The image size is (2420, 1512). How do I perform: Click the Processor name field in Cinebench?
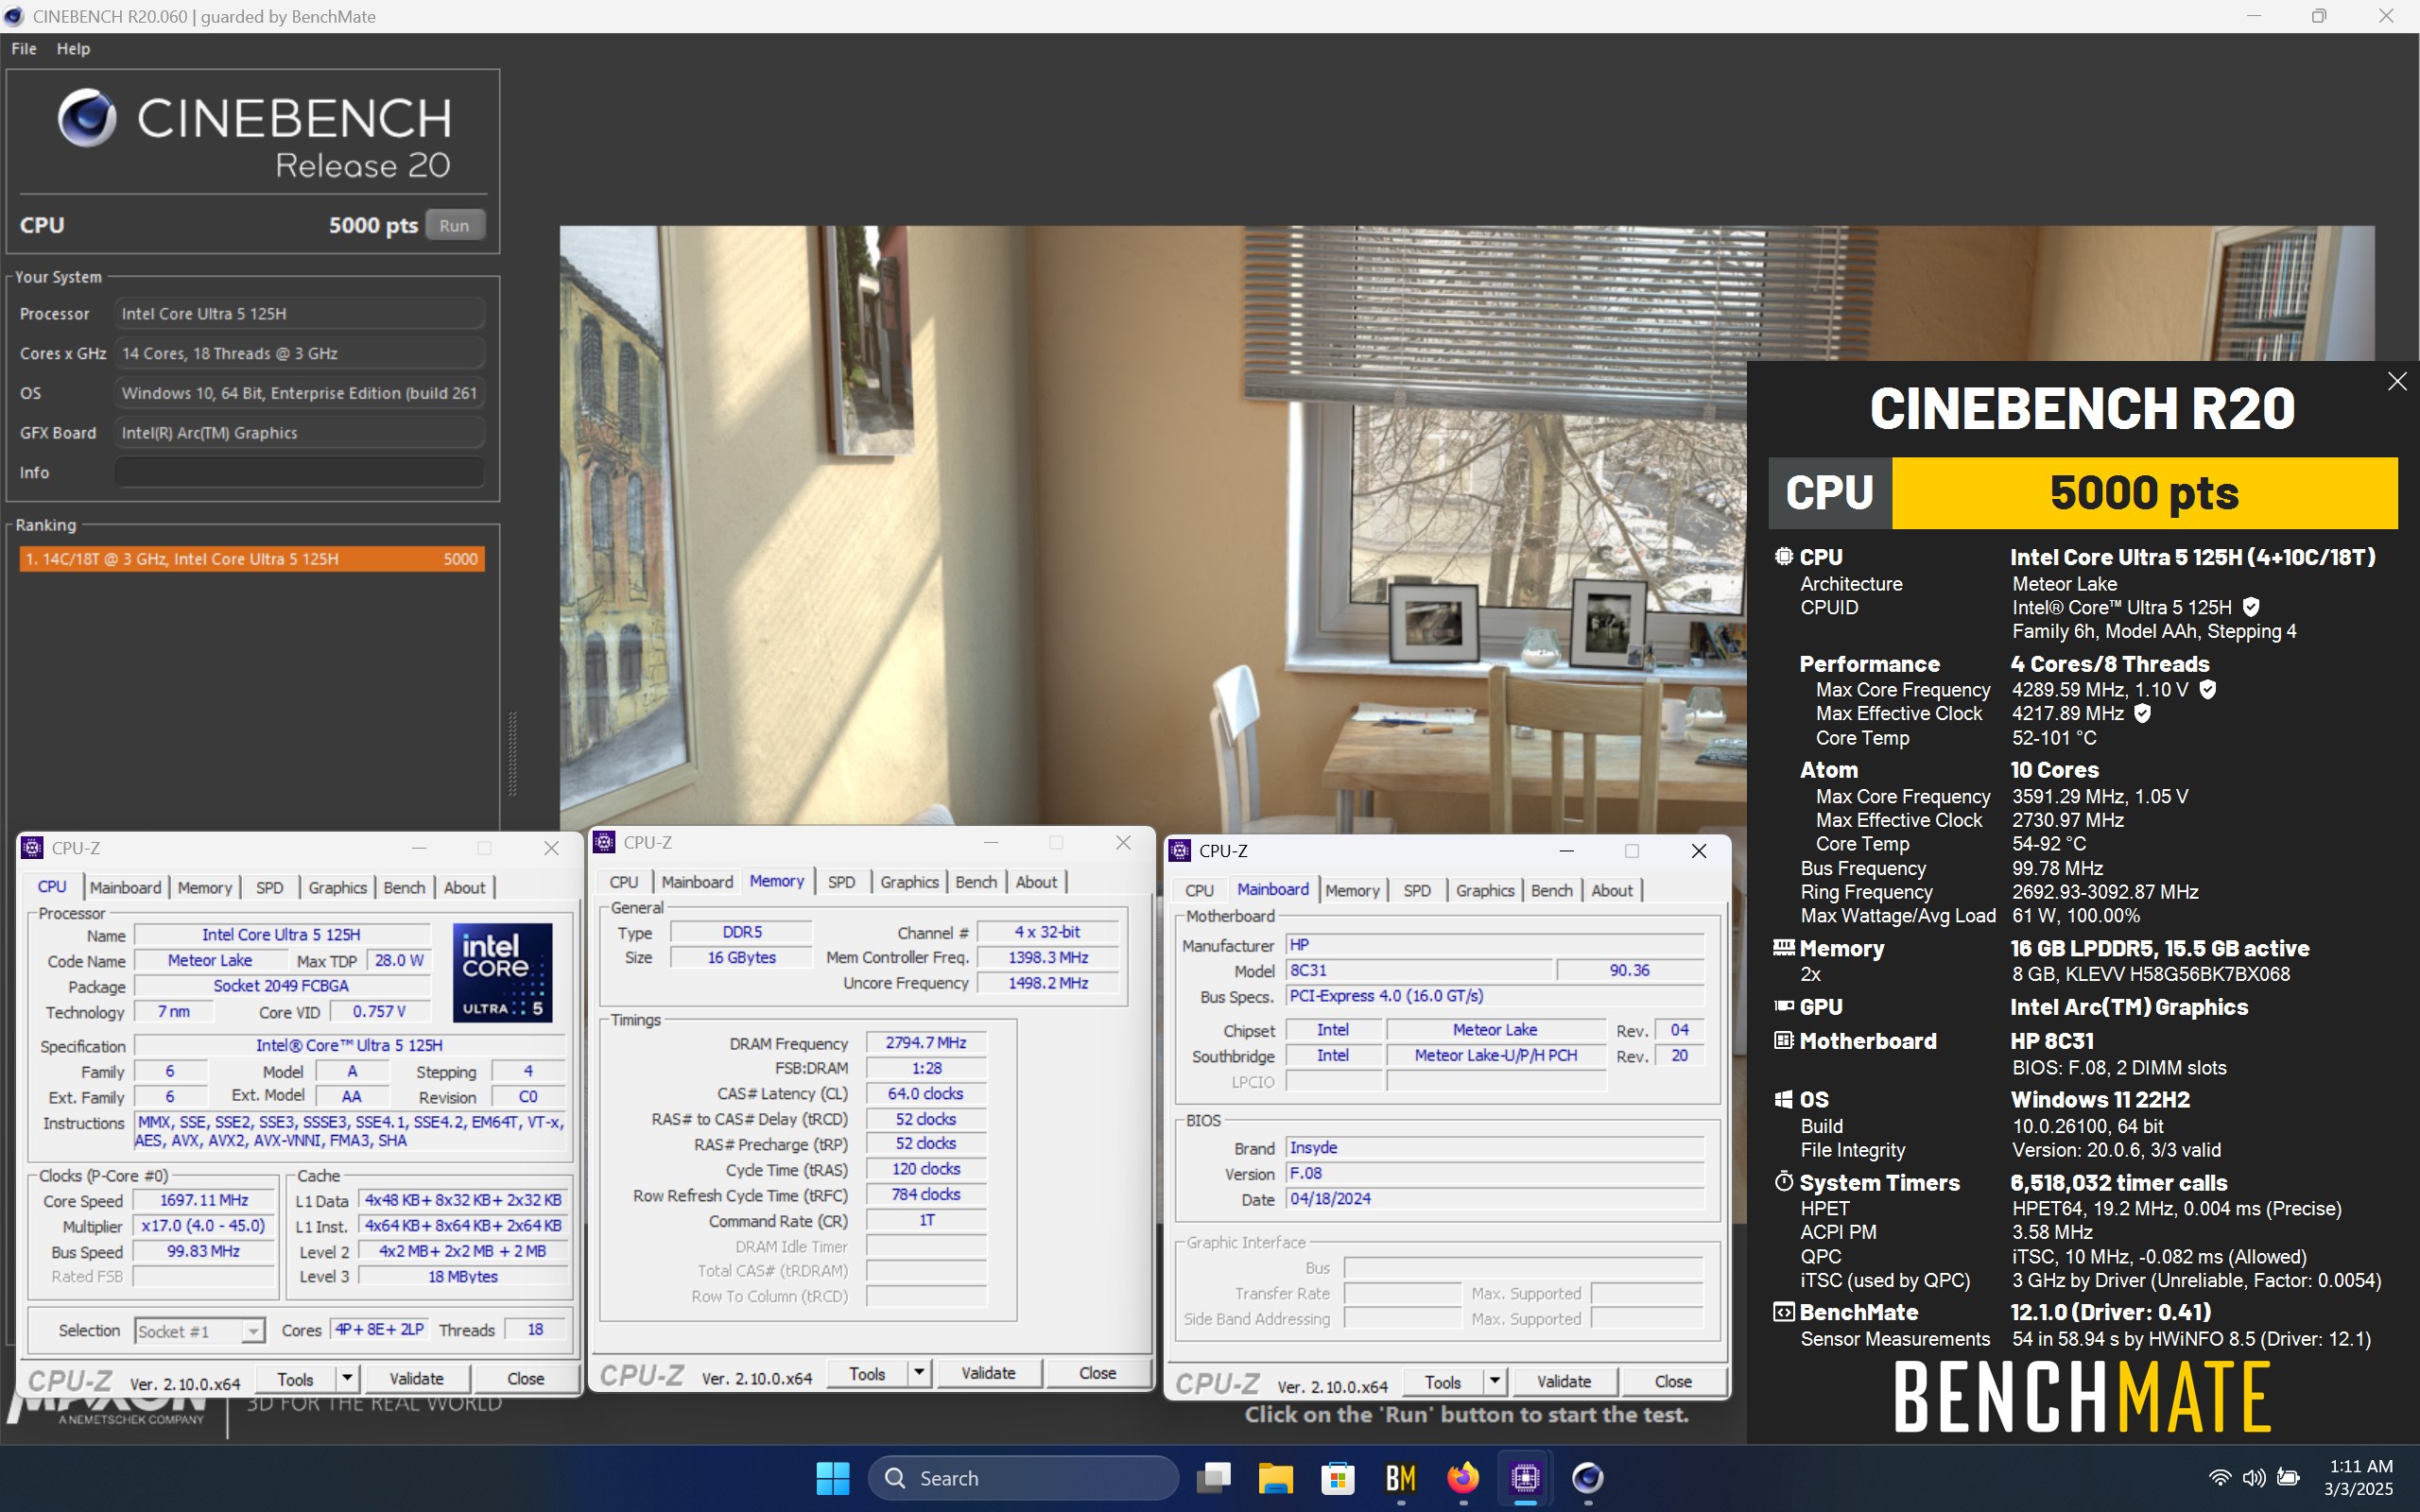[299, 313]
